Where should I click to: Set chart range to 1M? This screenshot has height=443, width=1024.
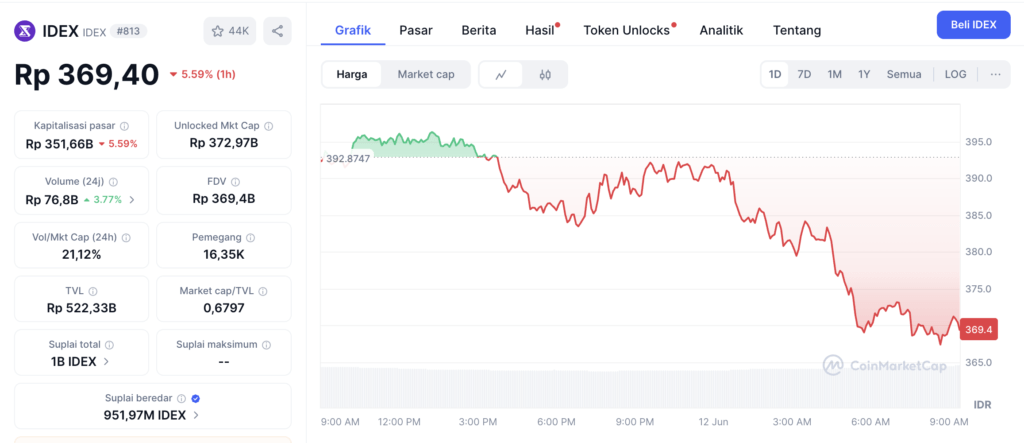[835, 74]
